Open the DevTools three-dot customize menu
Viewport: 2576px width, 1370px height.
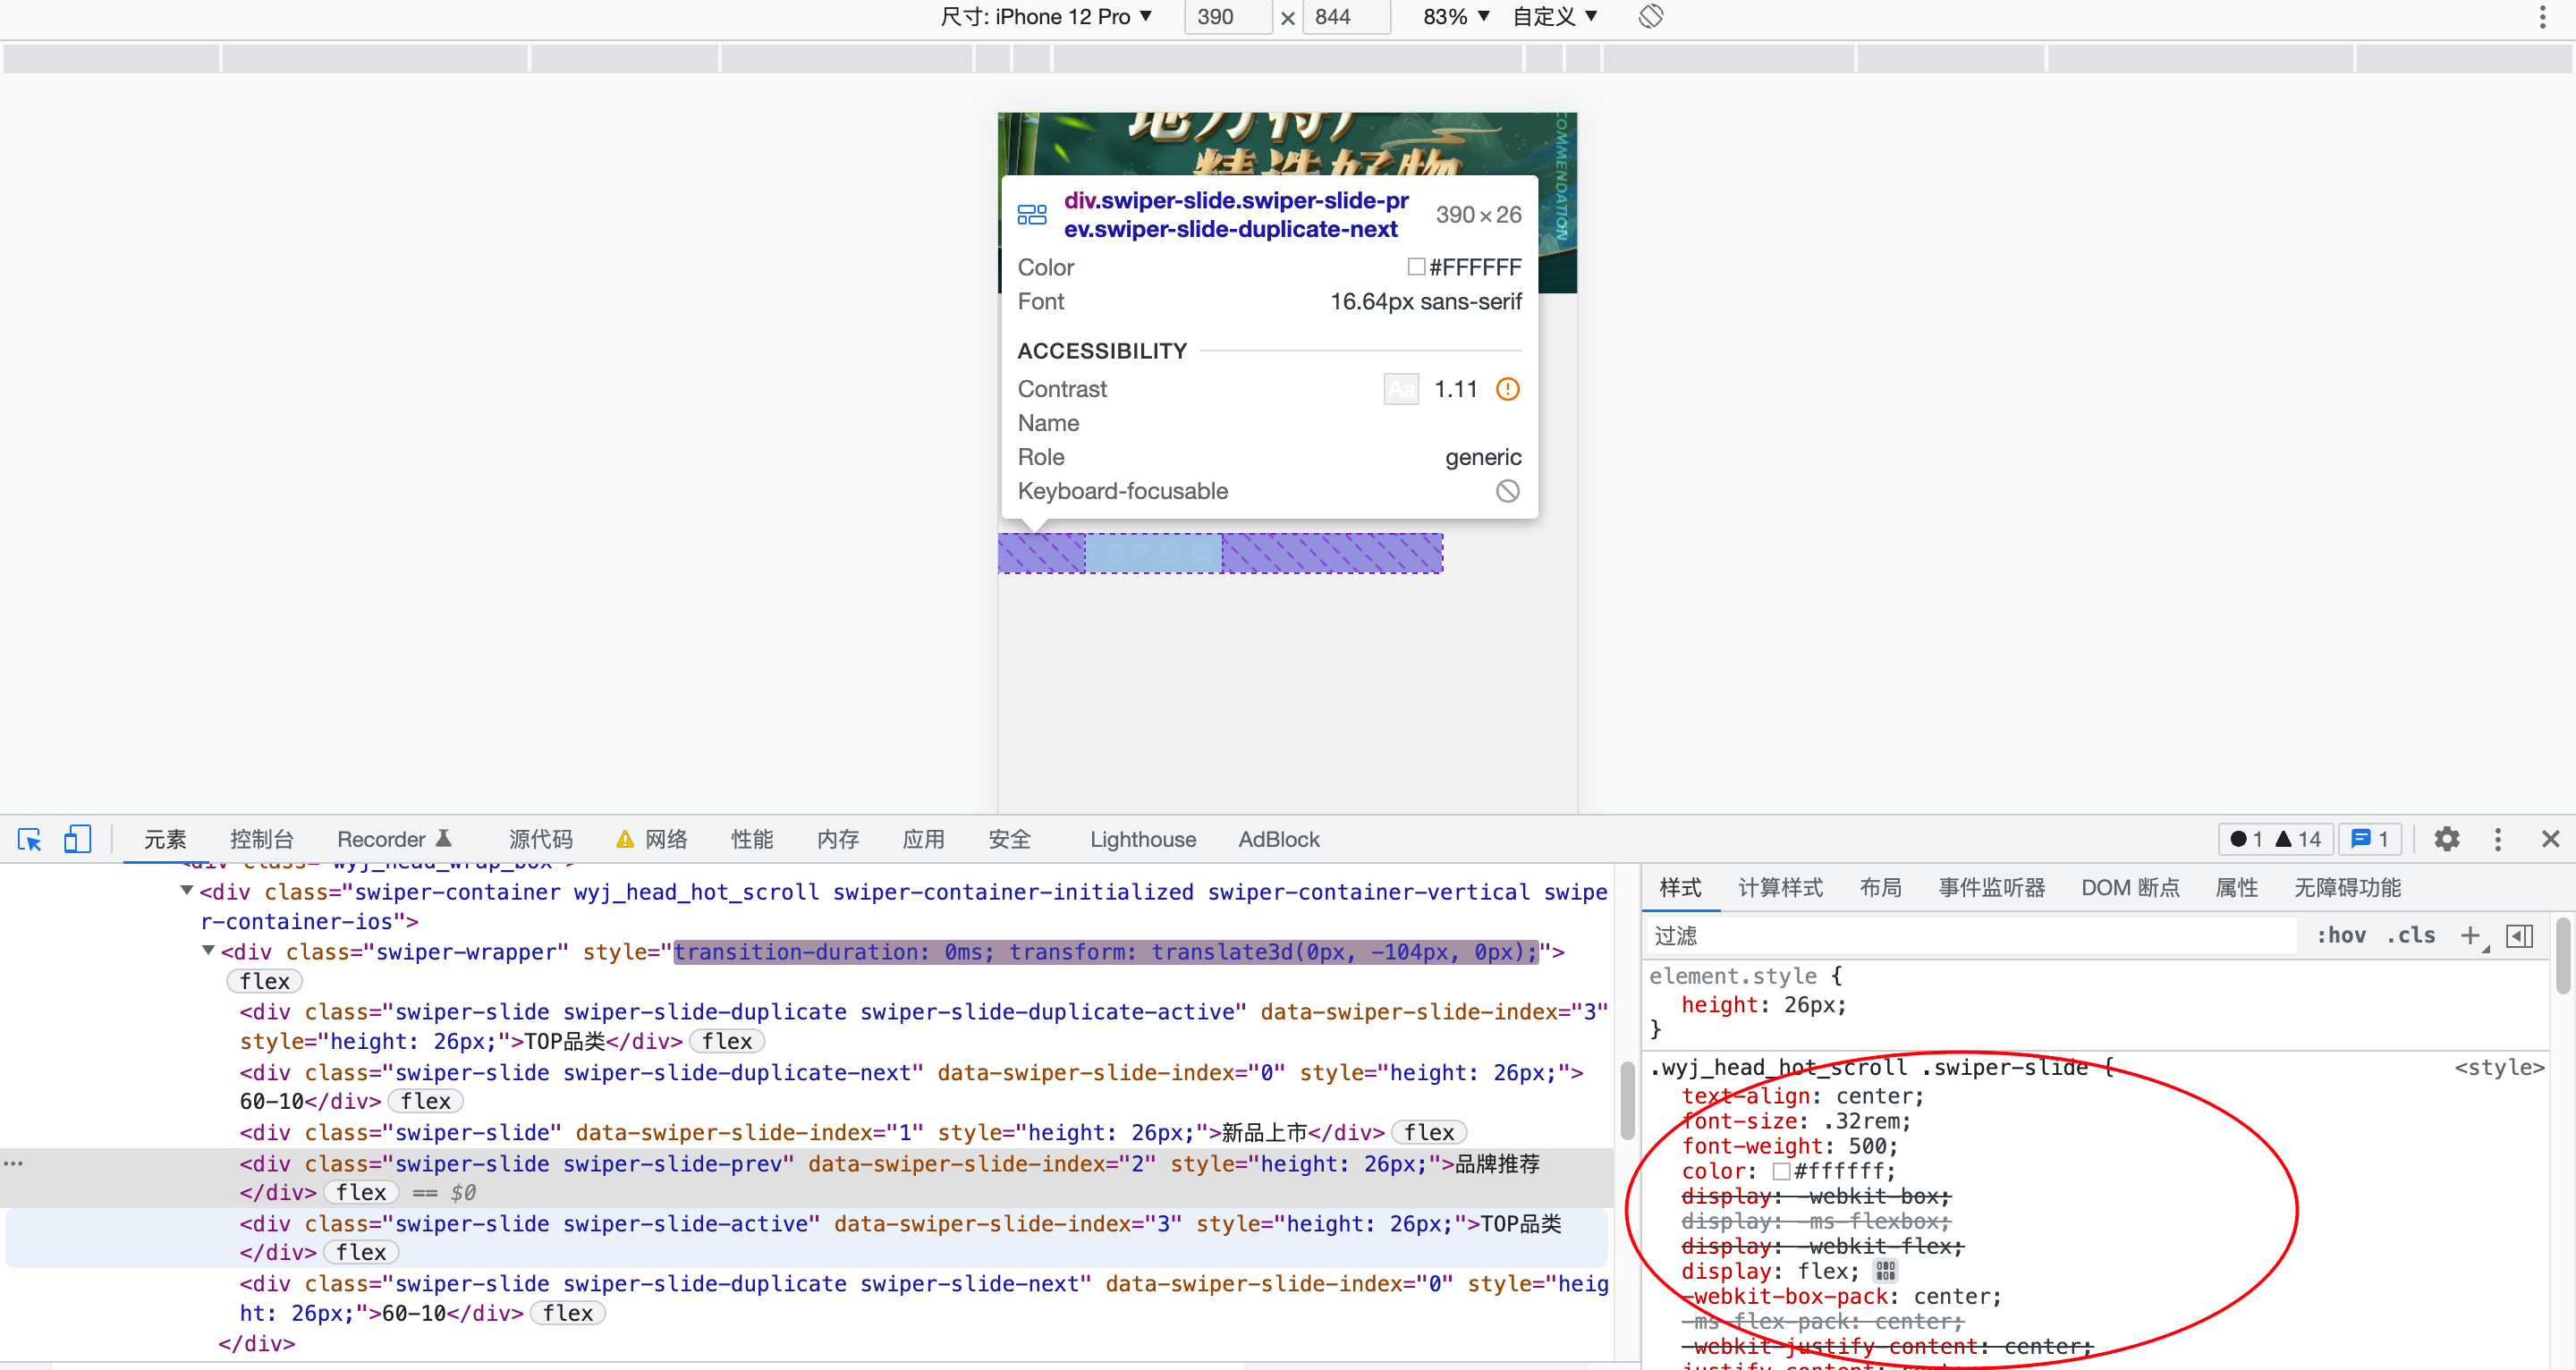(2497, 839)
